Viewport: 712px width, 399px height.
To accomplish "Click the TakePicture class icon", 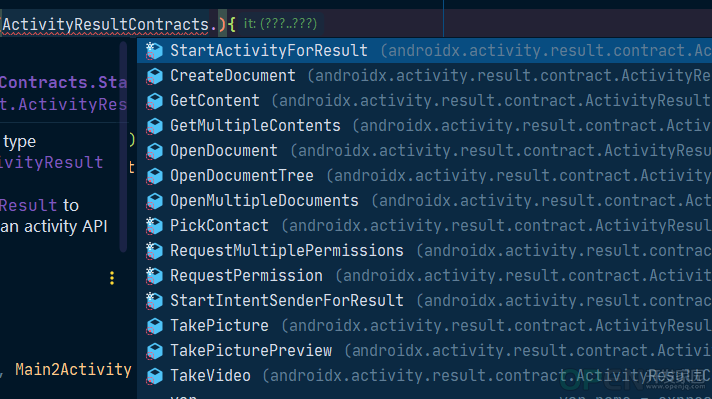I will point(154,325).
